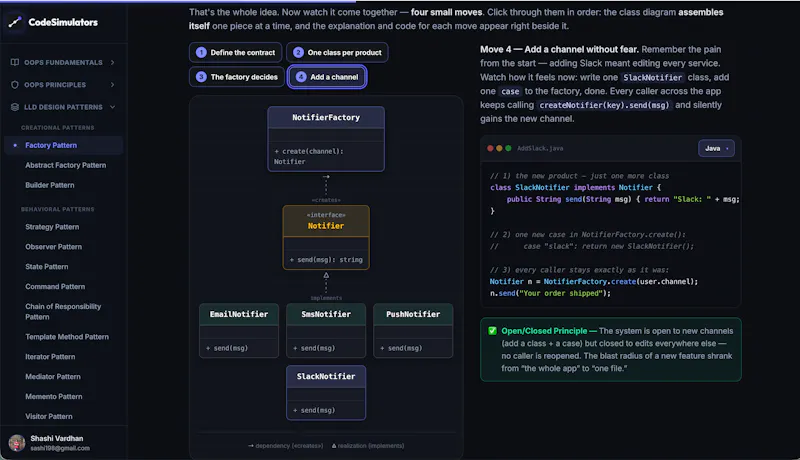
Task: Open the Abstract Factory Pattern page
Action: (66, 165)
